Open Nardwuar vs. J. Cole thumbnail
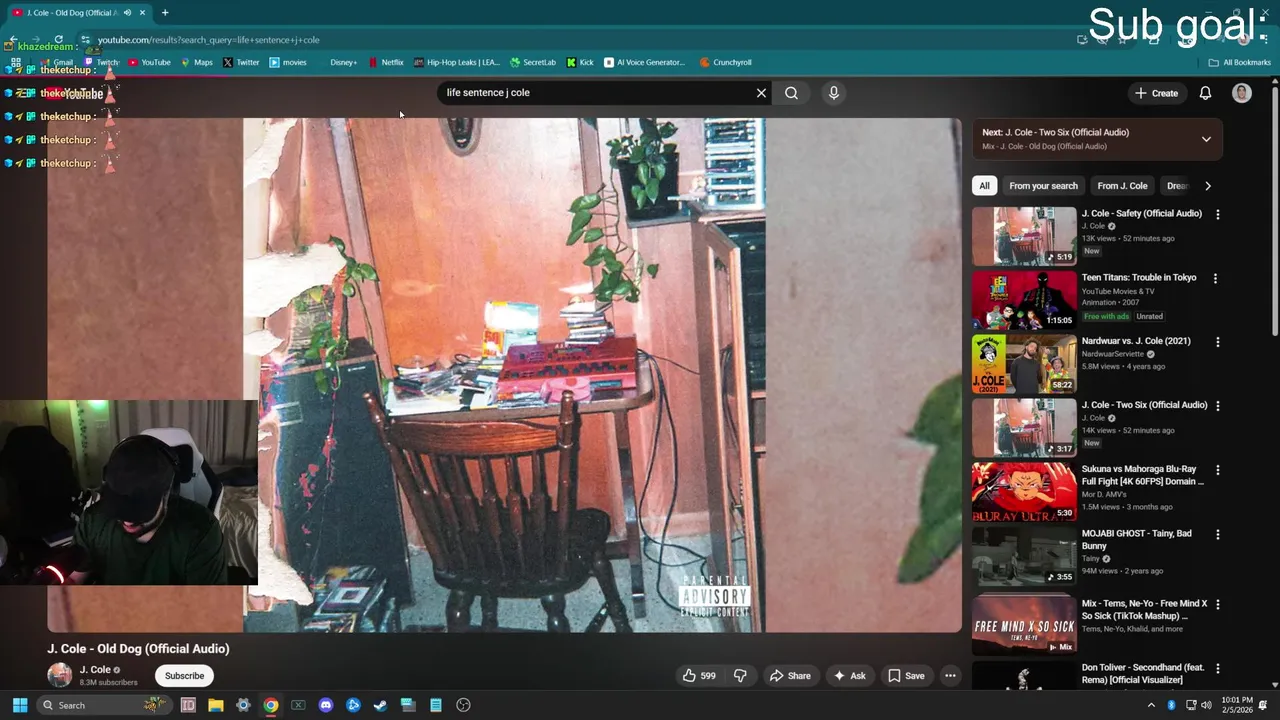 point(1024,364)
